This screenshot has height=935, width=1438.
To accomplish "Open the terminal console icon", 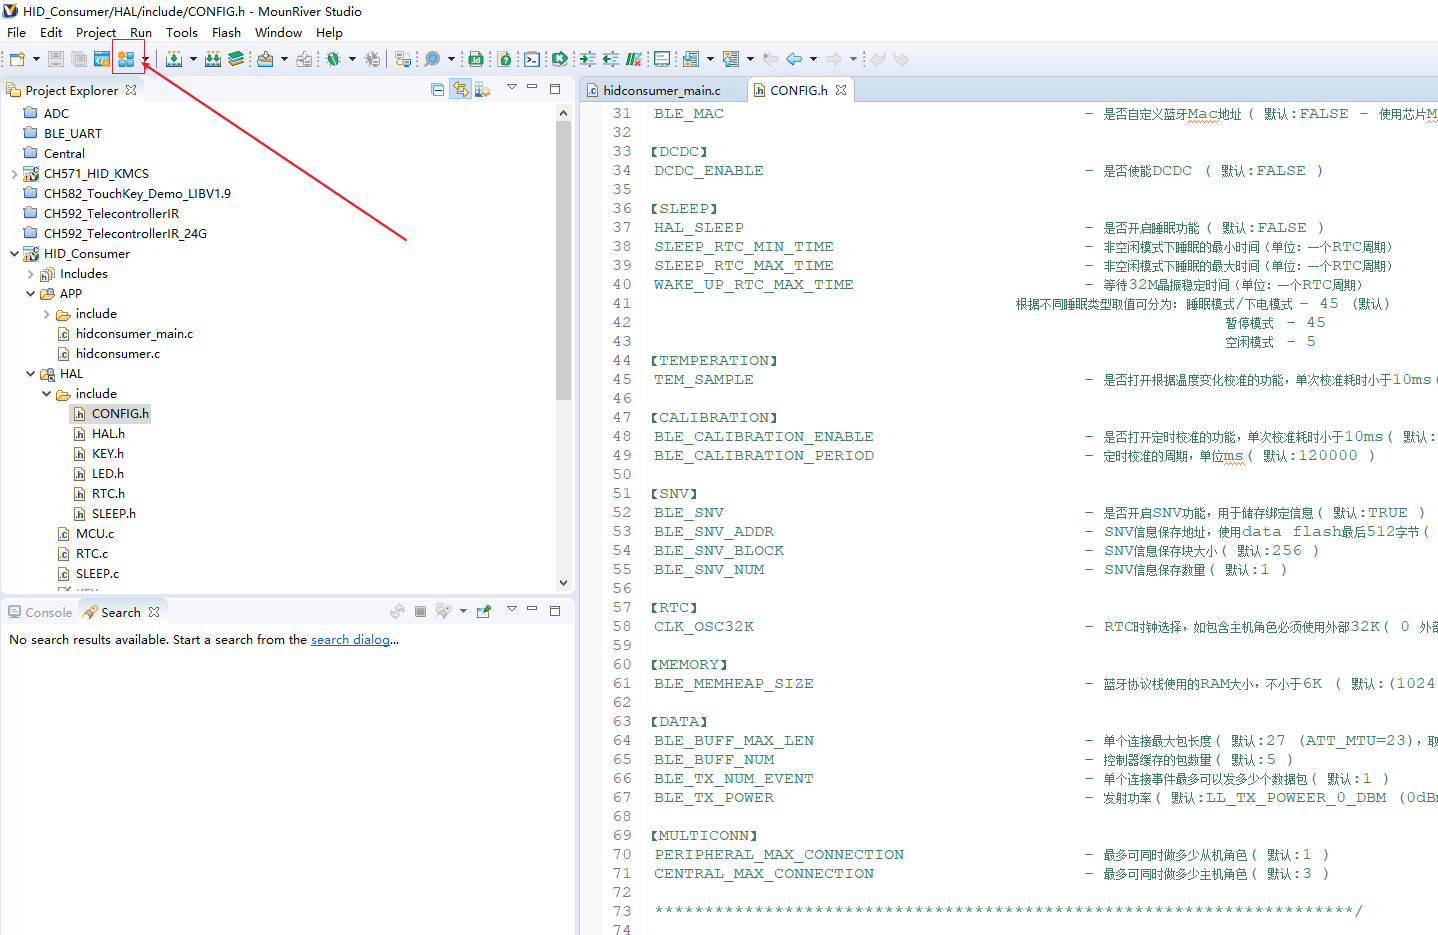I will click(532, 59).
